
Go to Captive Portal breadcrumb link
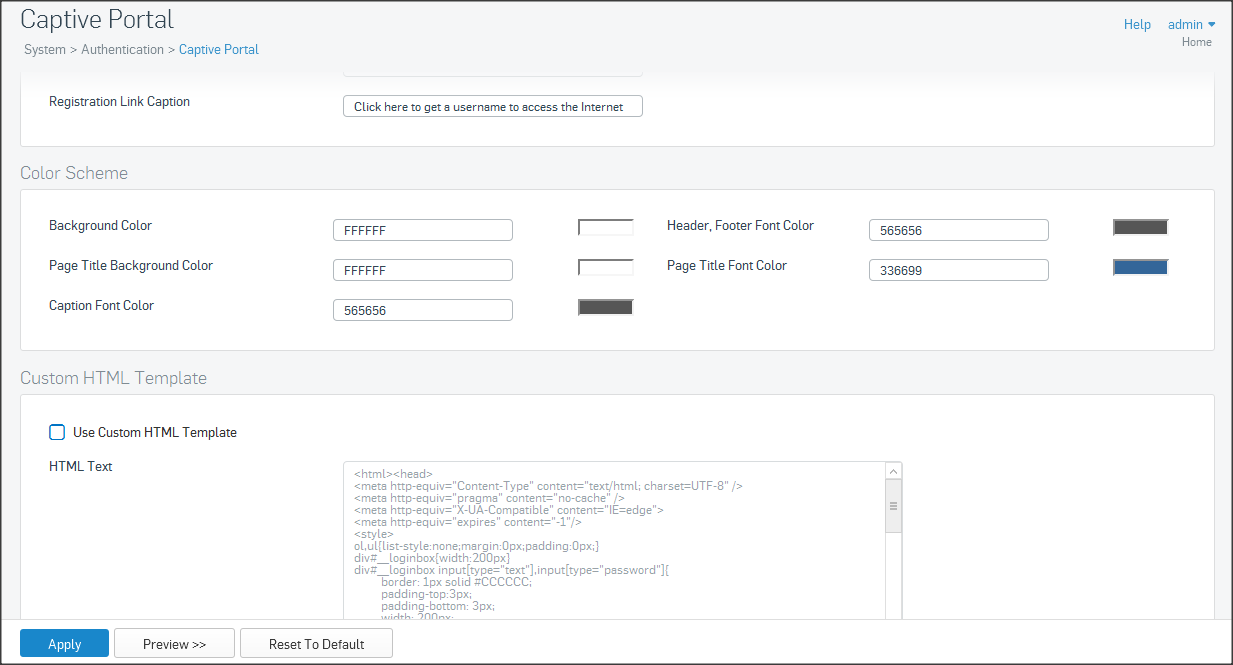[218, 49]
